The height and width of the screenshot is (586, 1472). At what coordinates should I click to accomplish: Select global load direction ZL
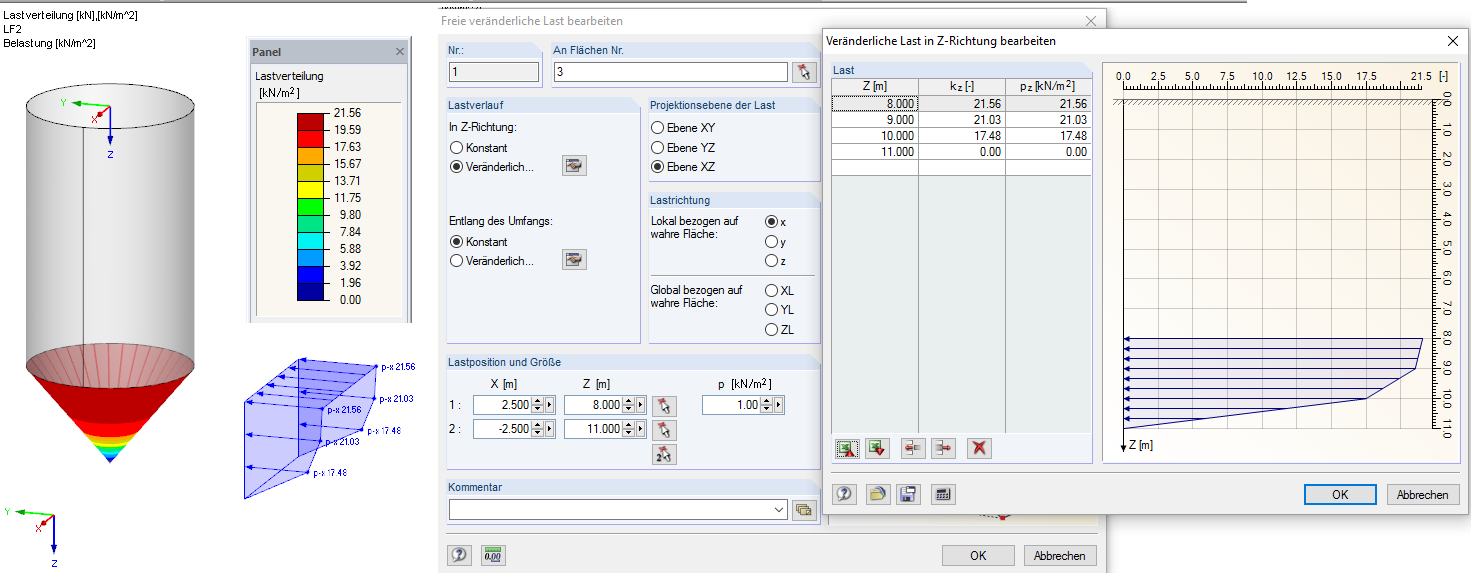771,329
